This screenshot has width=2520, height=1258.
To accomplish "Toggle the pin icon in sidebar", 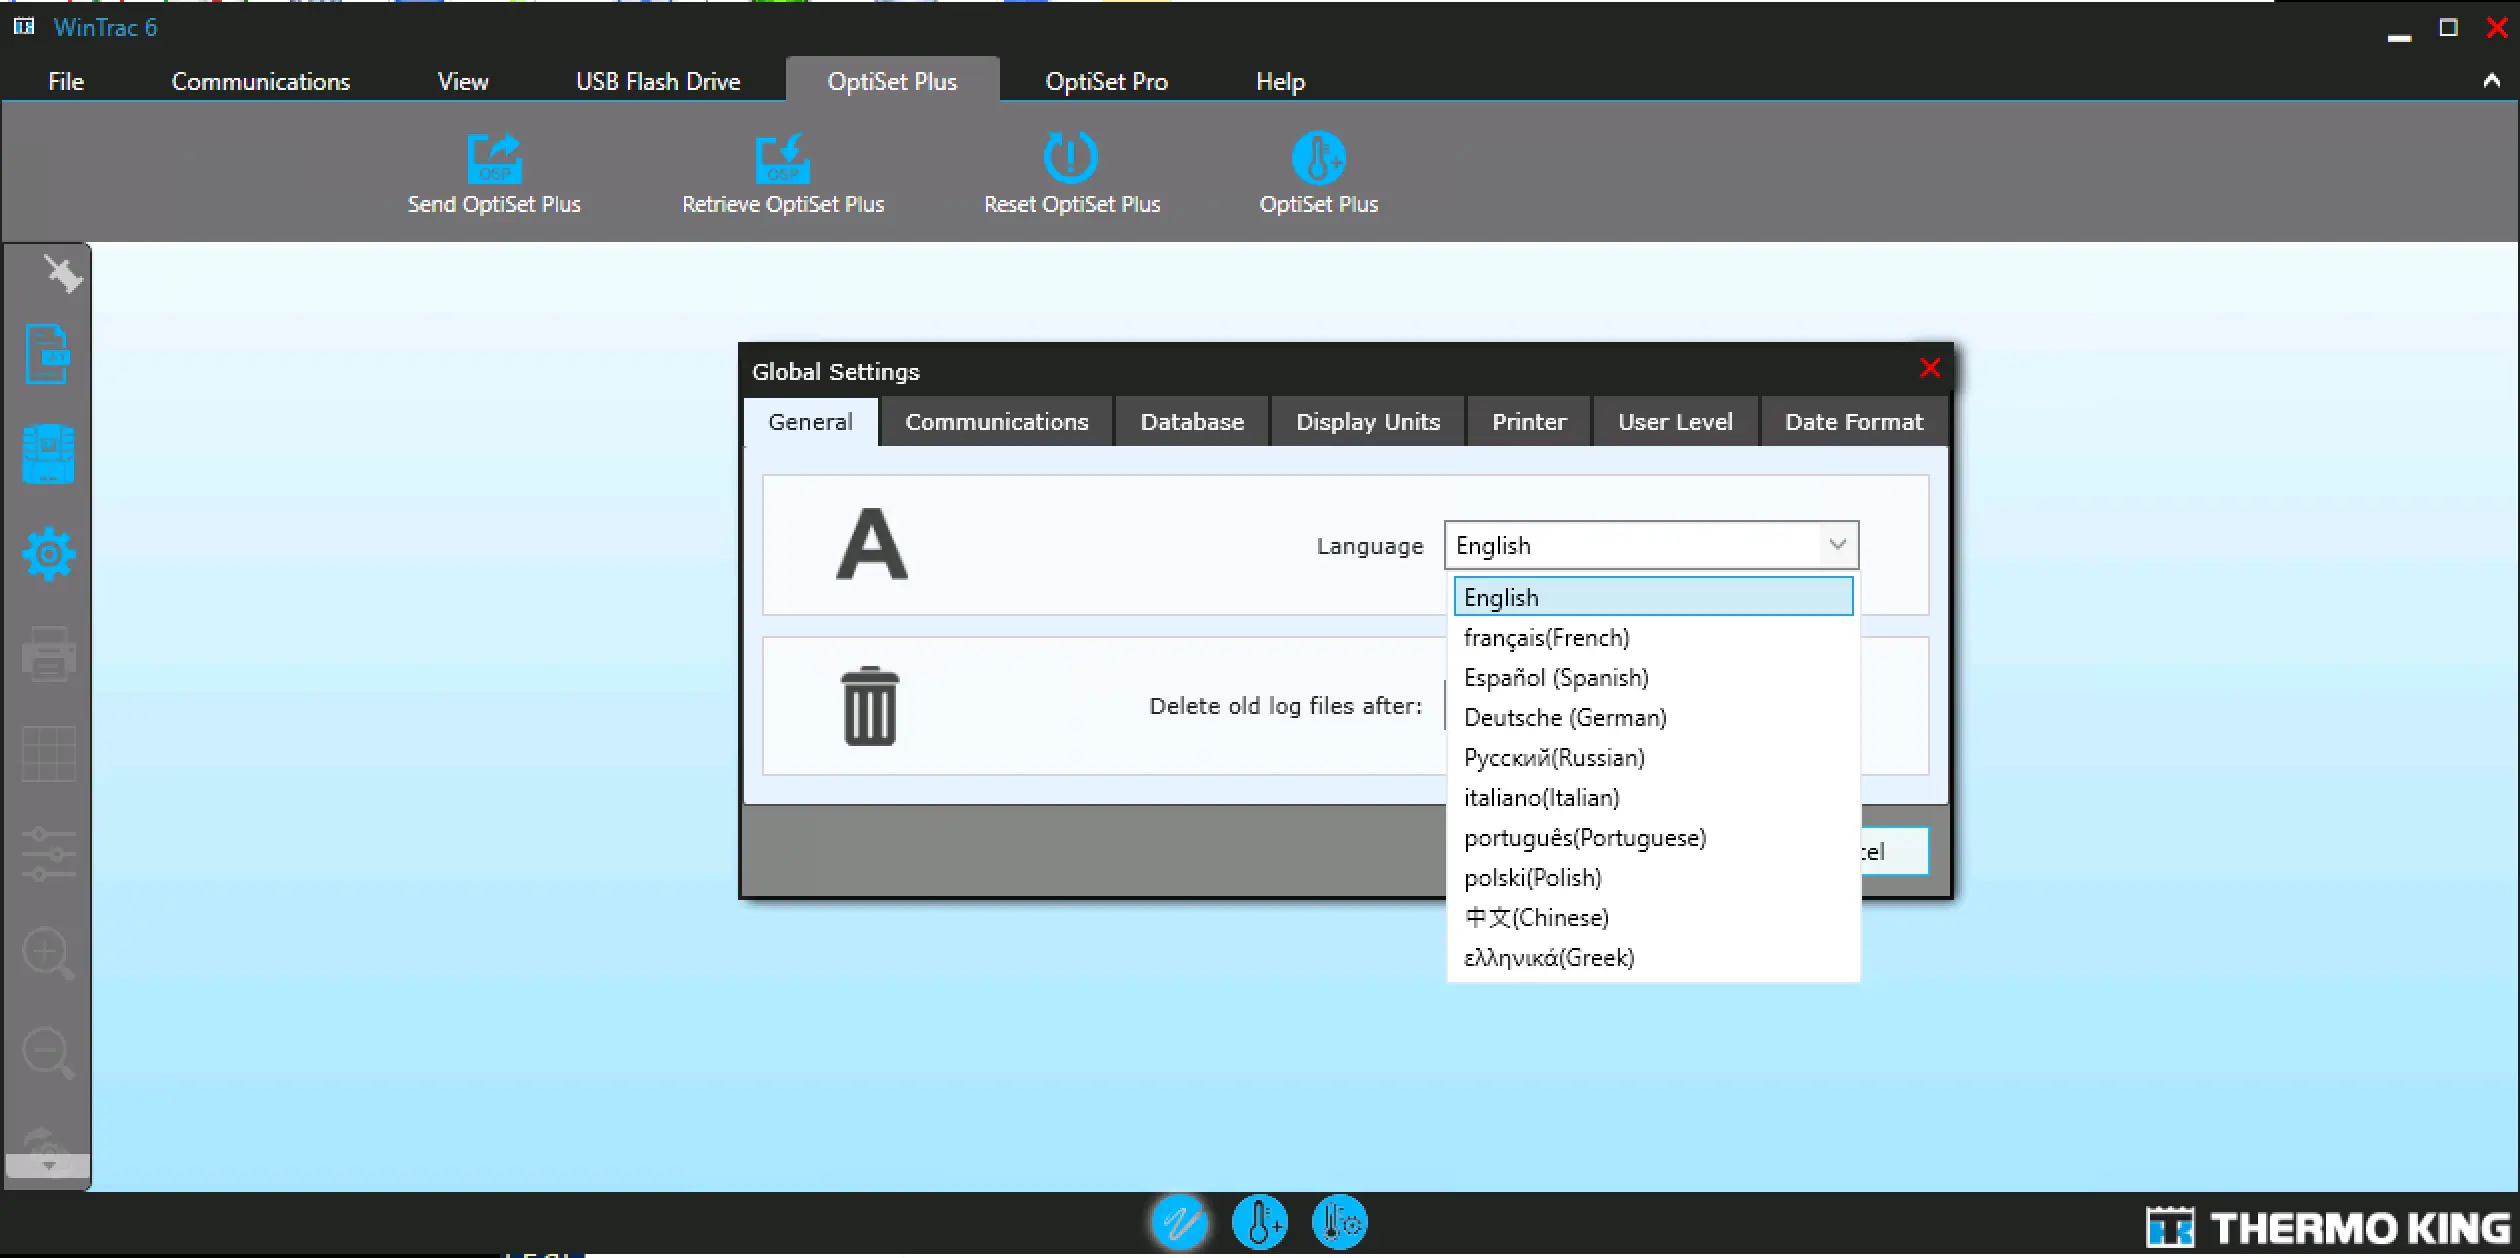I will tap(62, 273).
